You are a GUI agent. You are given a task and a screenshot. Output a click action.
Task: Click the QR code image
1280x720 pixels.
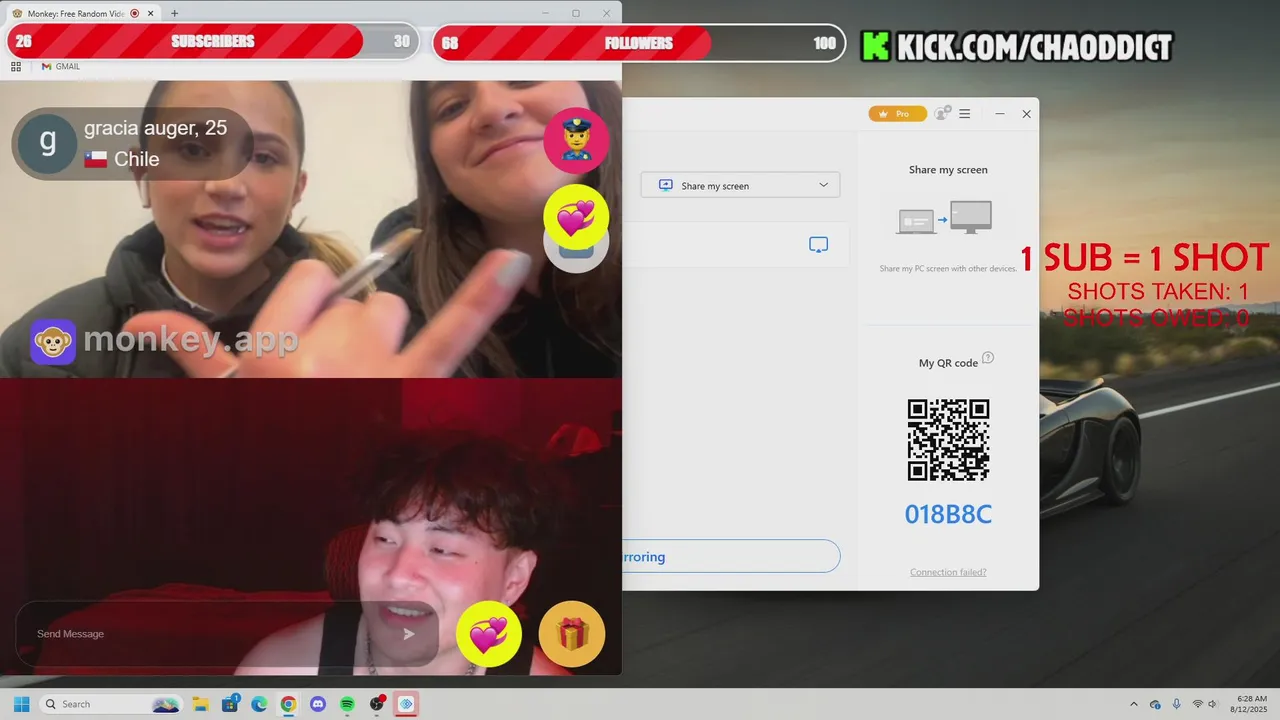[x=948, y=440]
